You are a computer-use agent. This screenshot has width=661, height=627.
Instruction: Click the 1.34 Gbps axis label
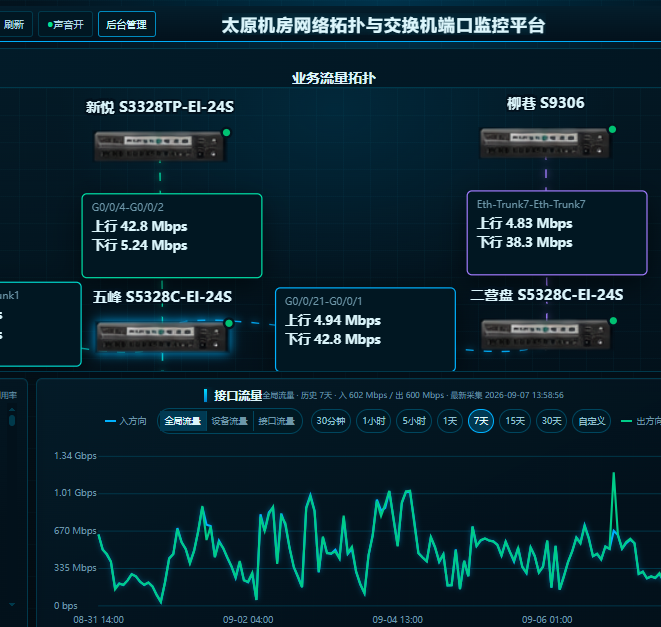coord(75,455)
